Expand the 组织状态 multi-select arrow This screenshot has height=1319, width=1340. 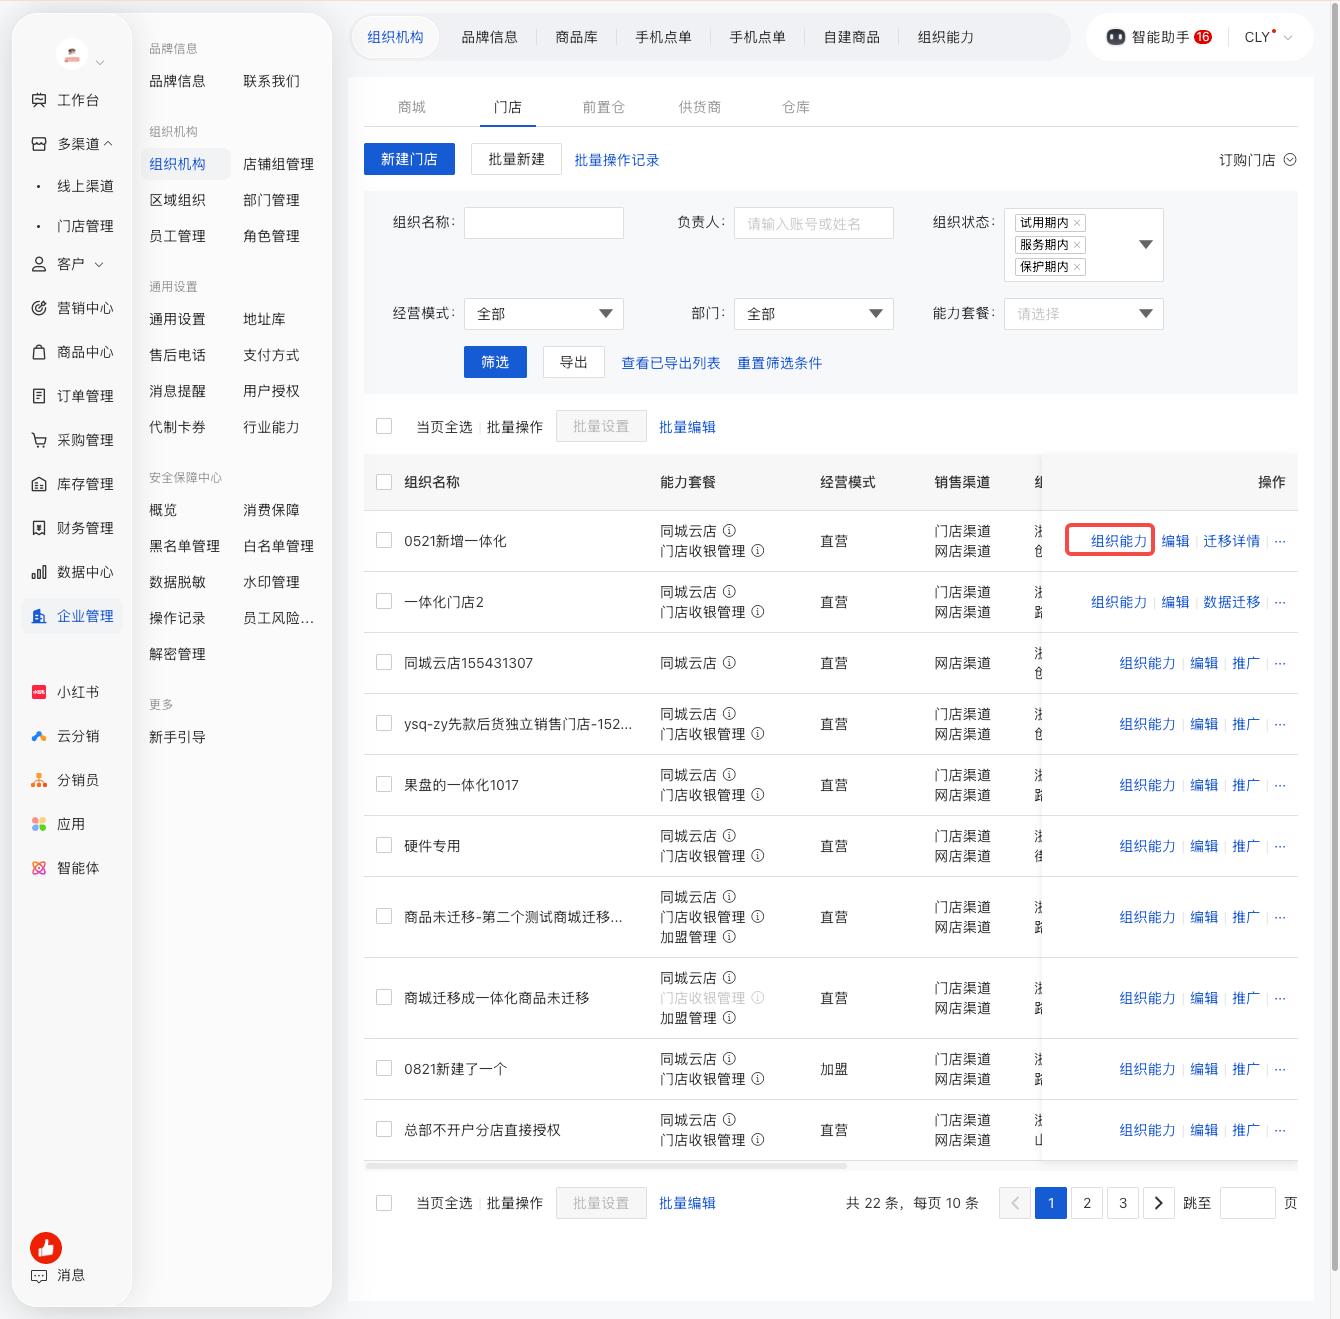(1146, 245)
